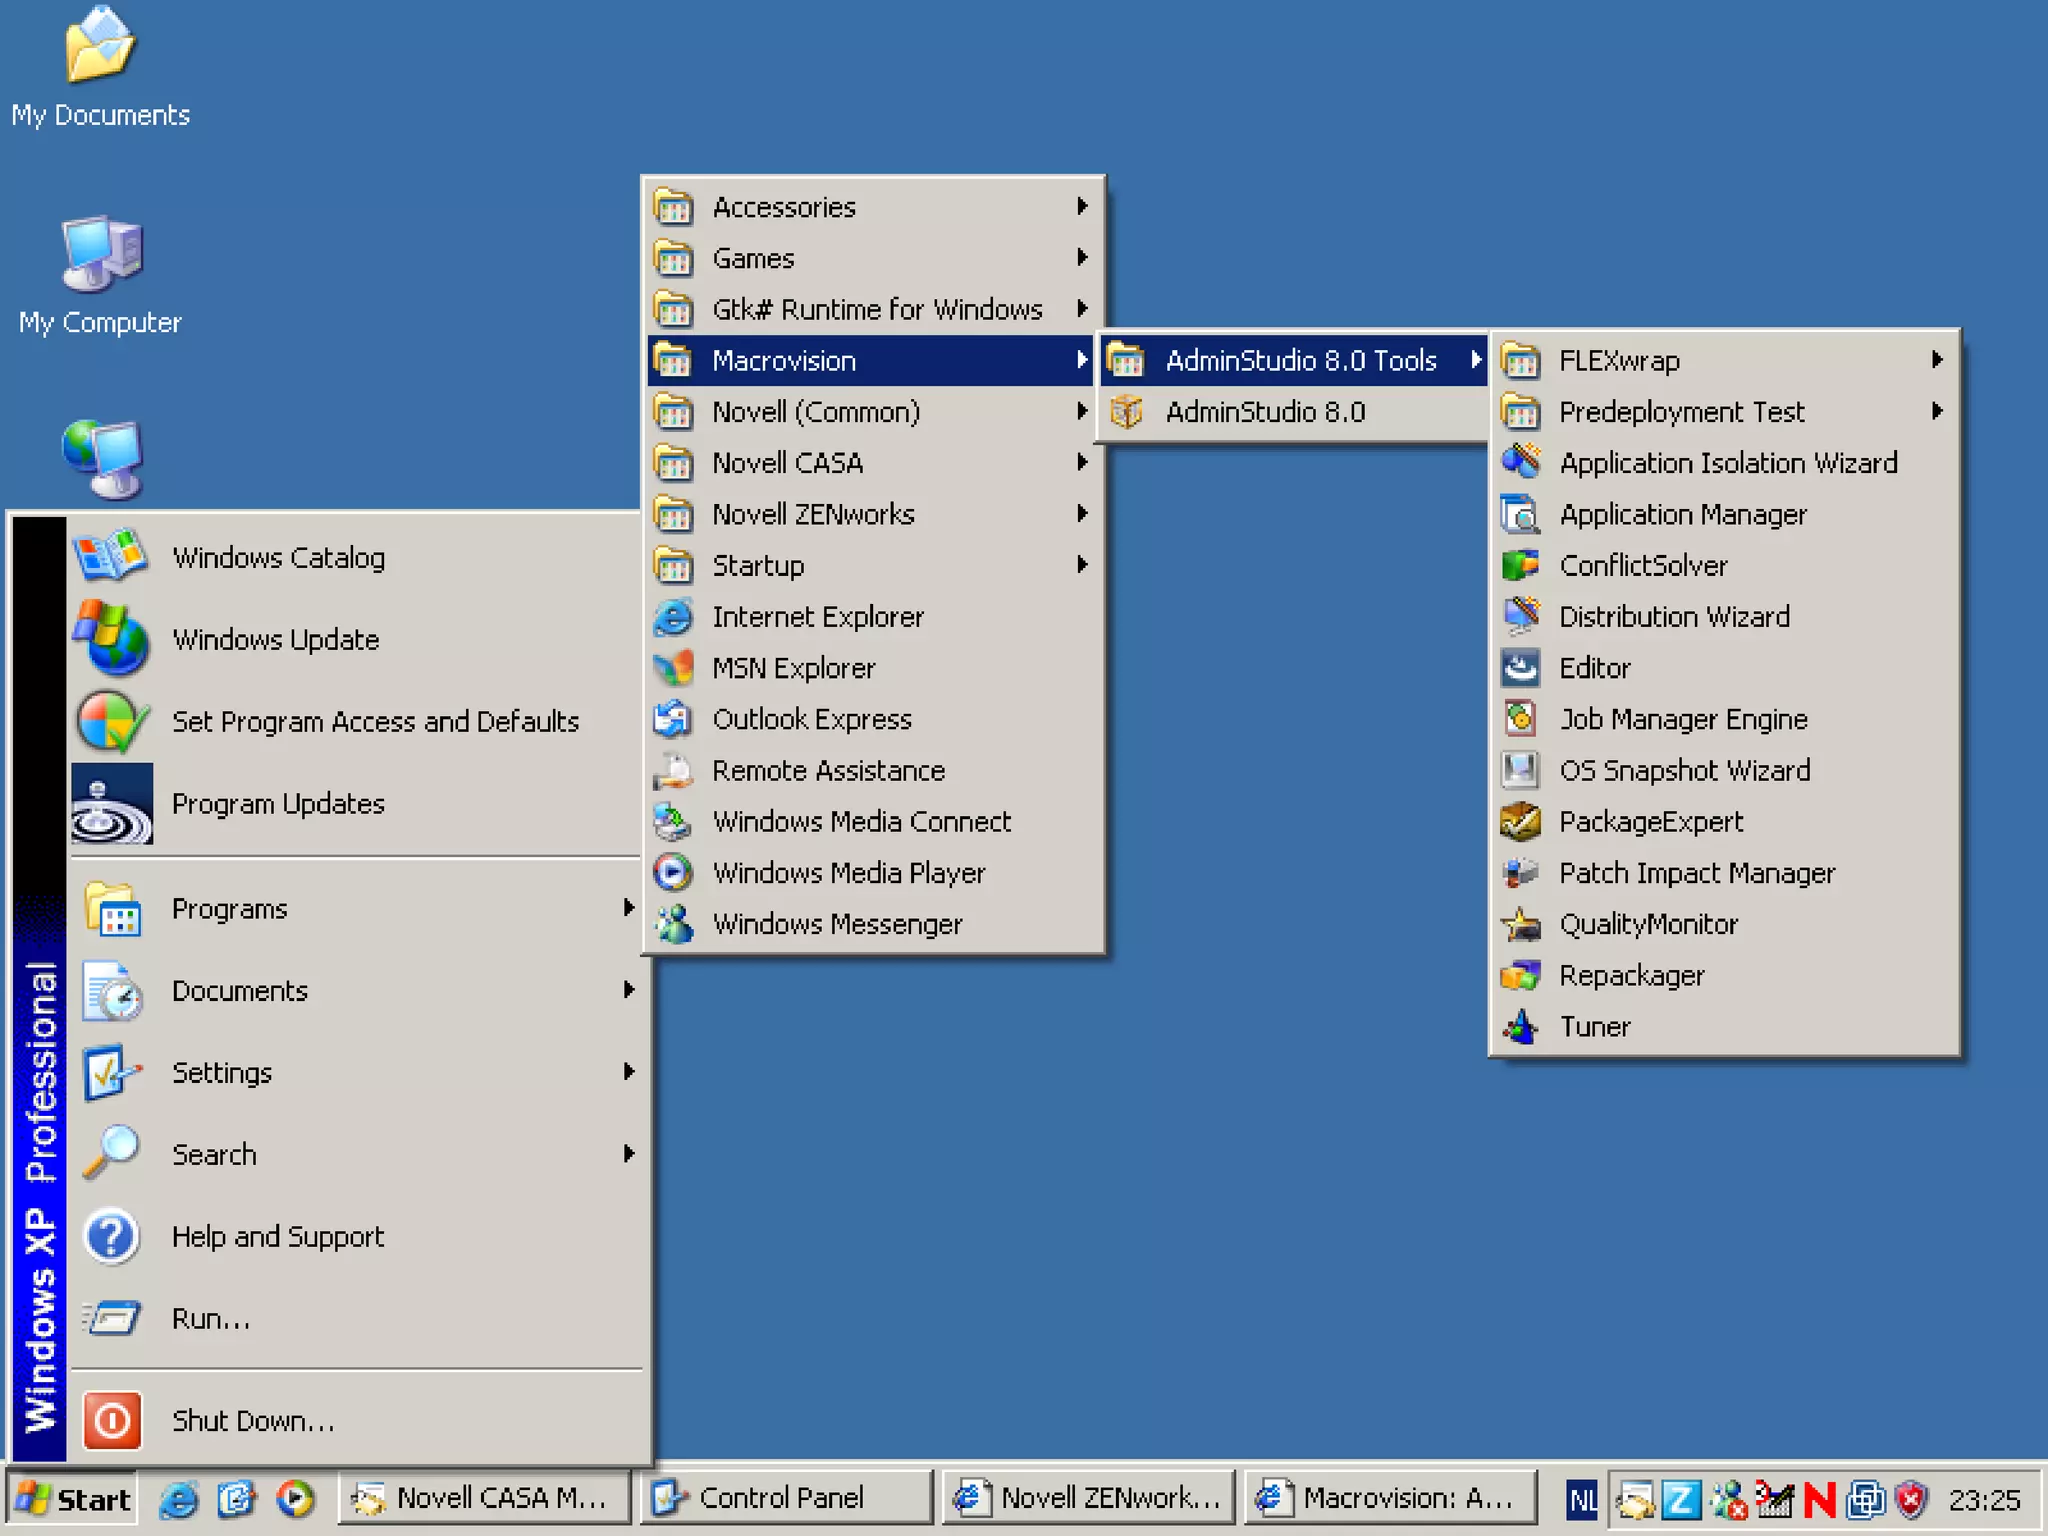
Task: Click Program Updates icon
Action: 112,803
